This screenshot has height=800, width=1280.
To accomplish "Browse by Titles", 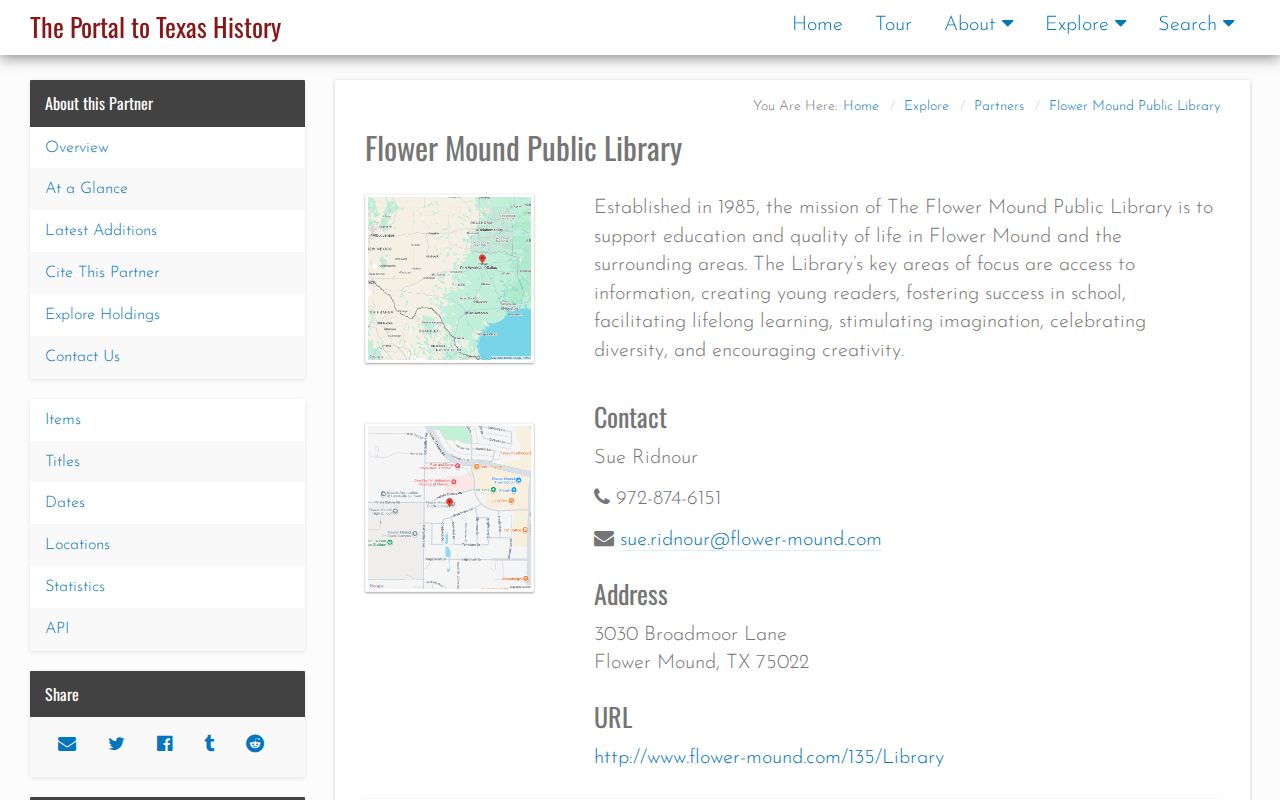I will coord(167,461).
